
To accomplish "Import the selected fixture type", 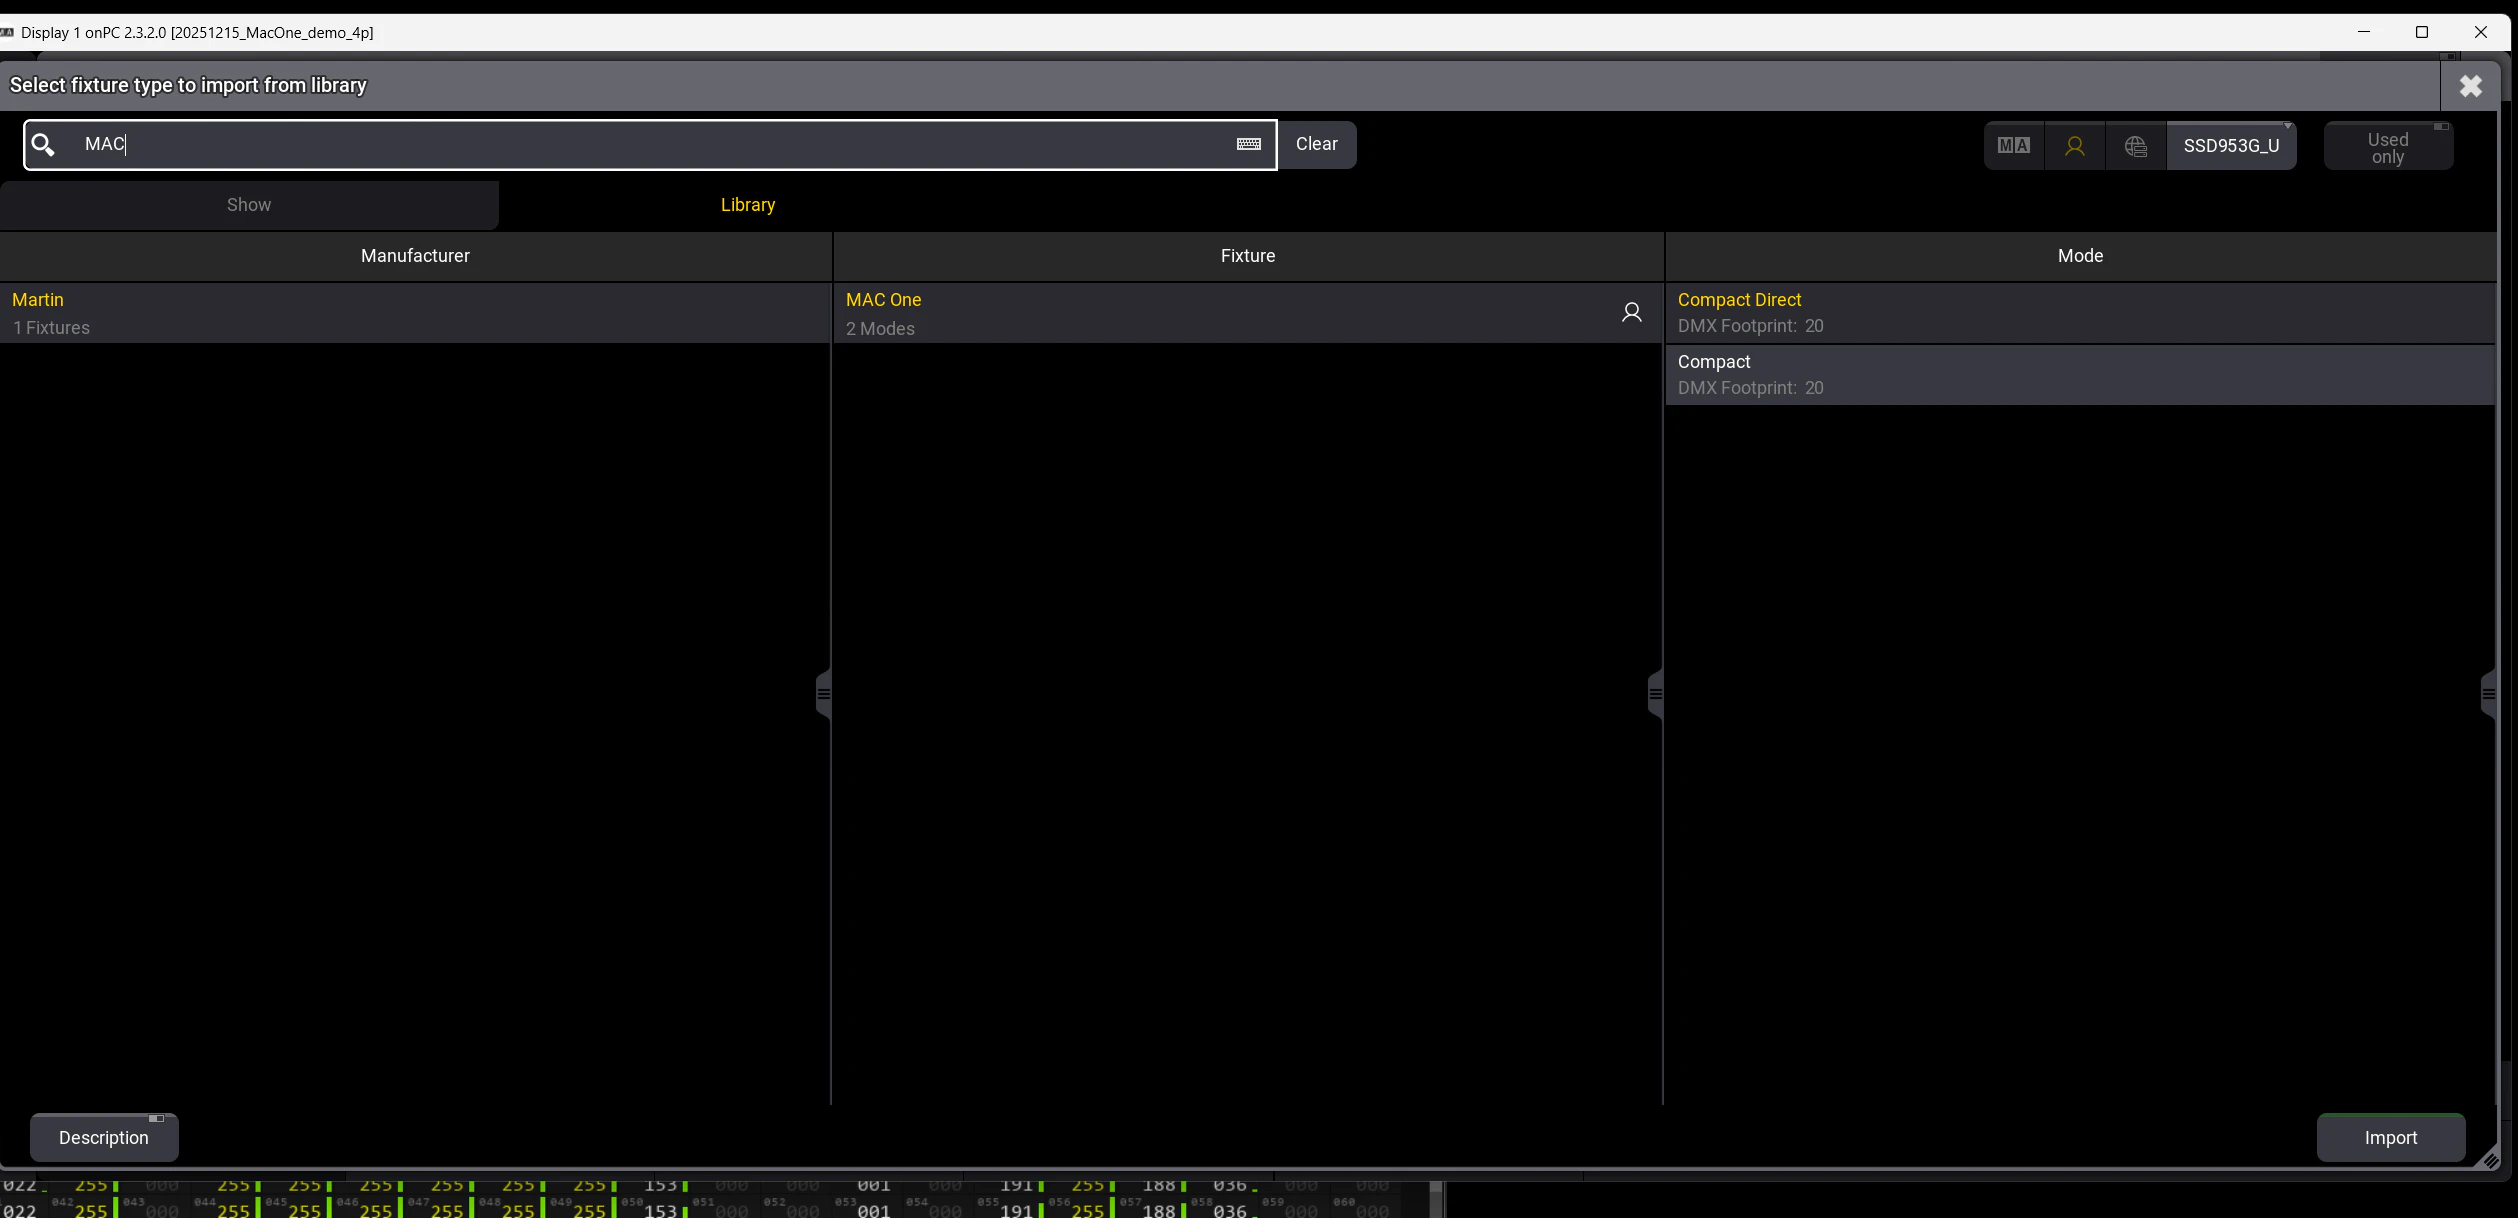I will click(2390, 1138).
